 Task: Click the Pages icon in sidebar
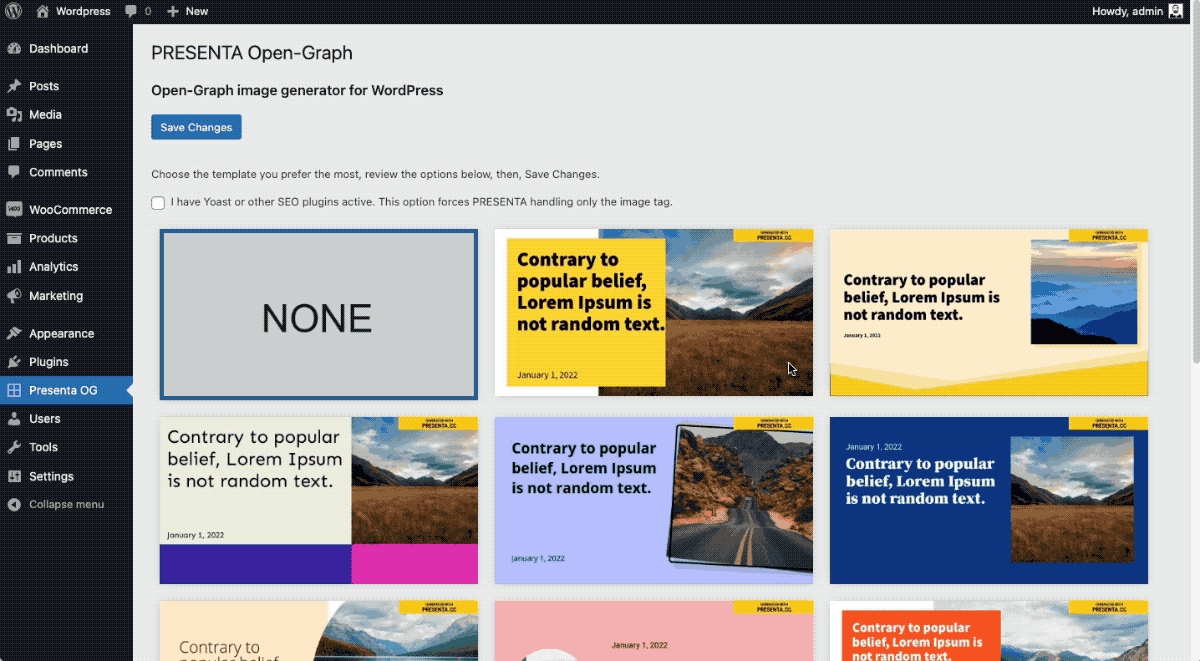click(x=14, y=144)
